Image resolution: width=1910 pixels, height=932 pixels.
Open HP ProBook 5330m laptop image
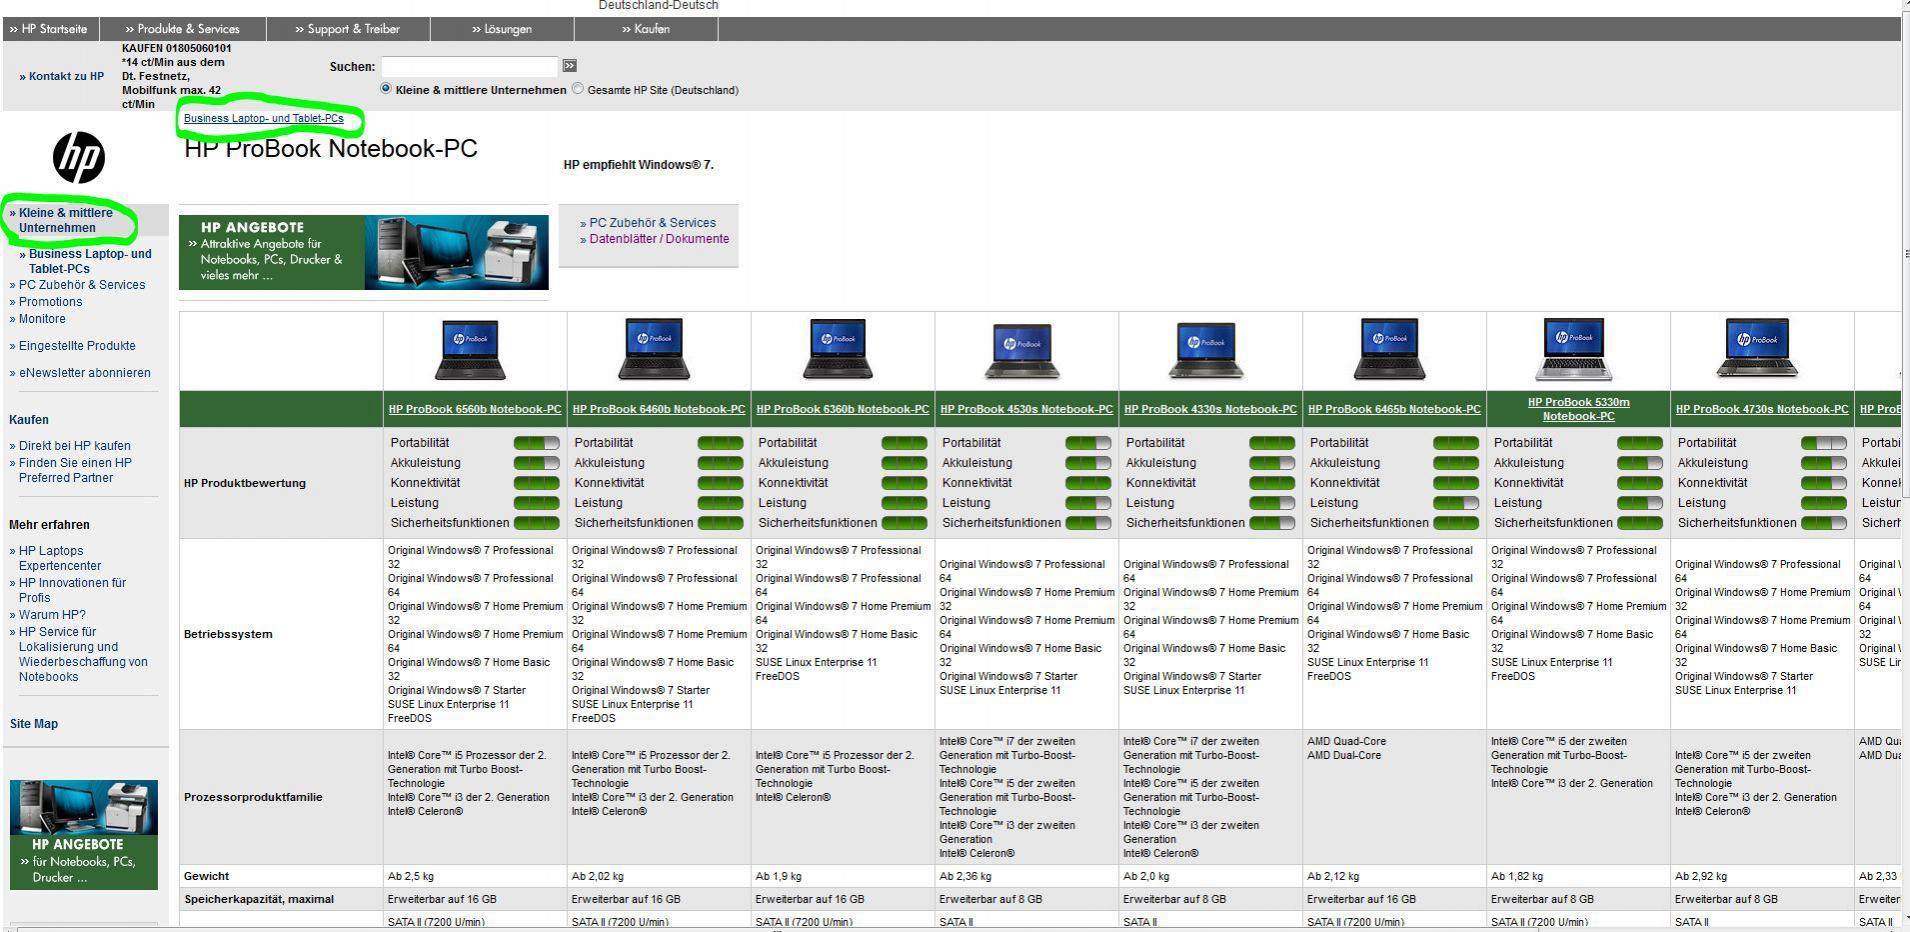click(1574, 349)
